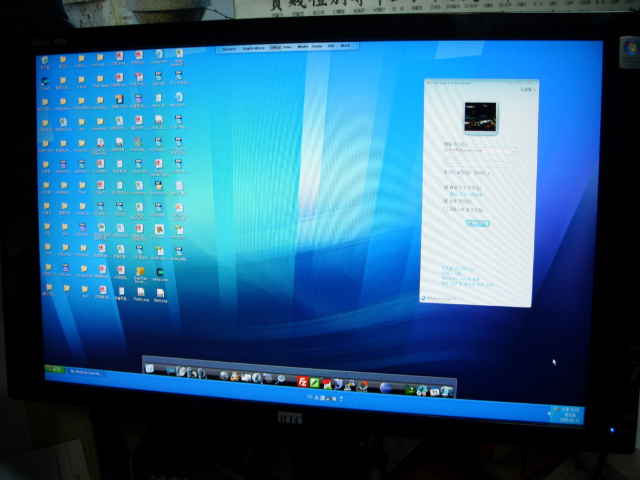Switch to the Util dock tab

point(331,46)
